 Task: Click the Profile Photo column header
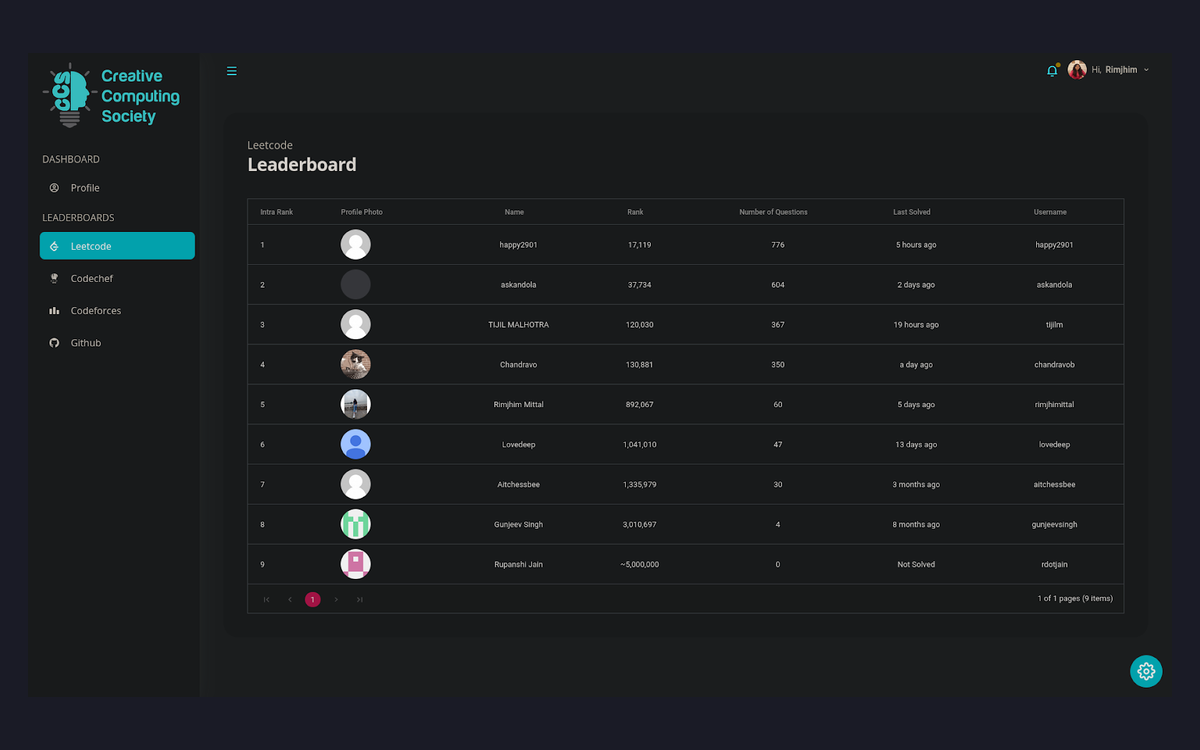[x=362, y=212]
